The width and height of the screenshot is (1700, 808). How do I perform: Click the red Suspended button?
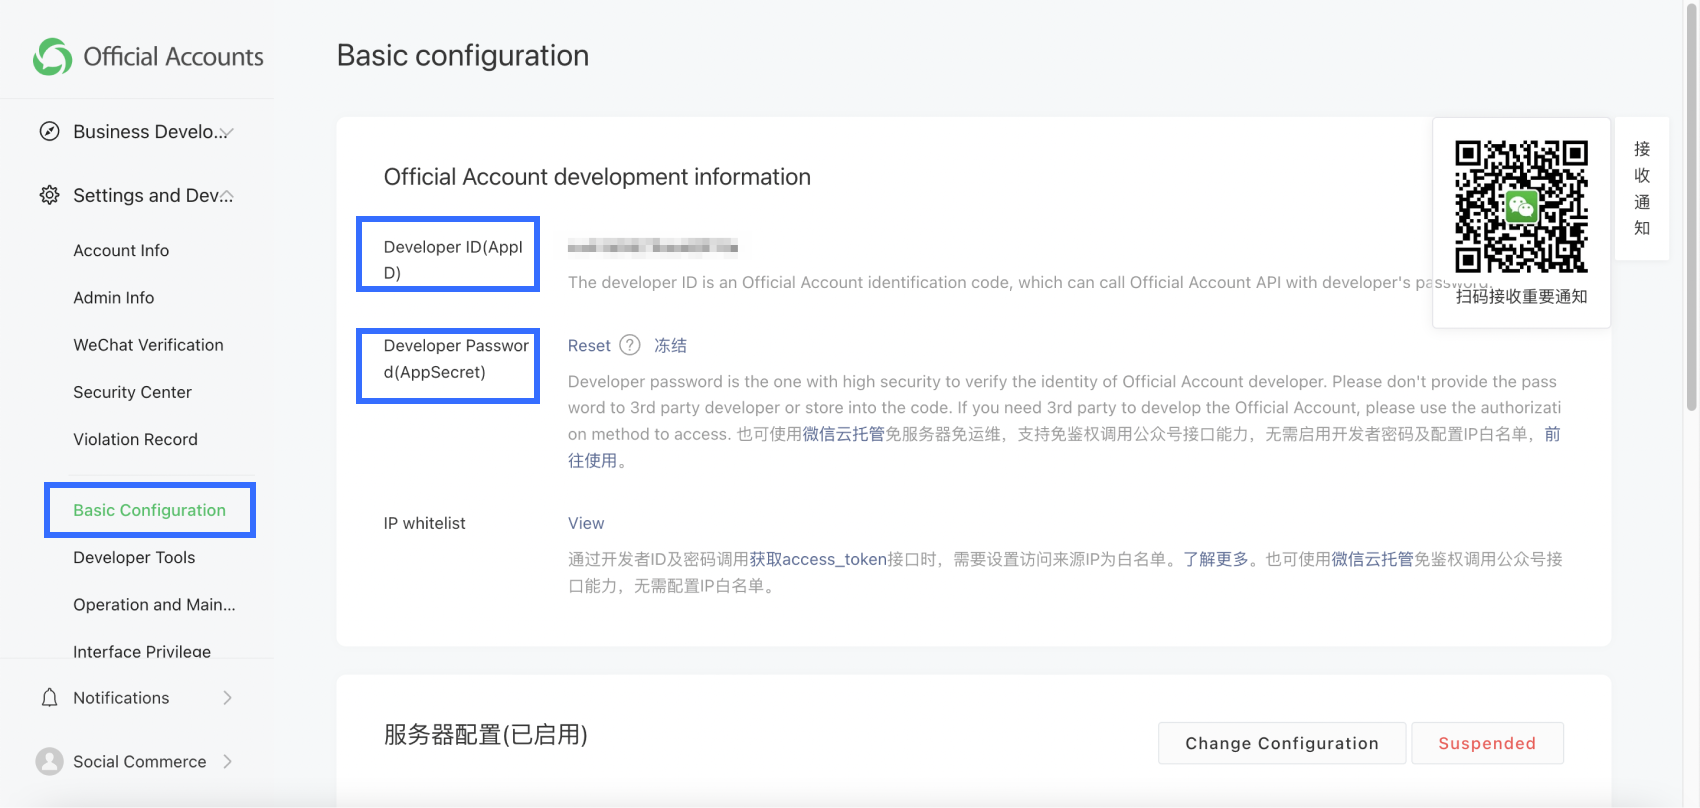[1487, 743]
